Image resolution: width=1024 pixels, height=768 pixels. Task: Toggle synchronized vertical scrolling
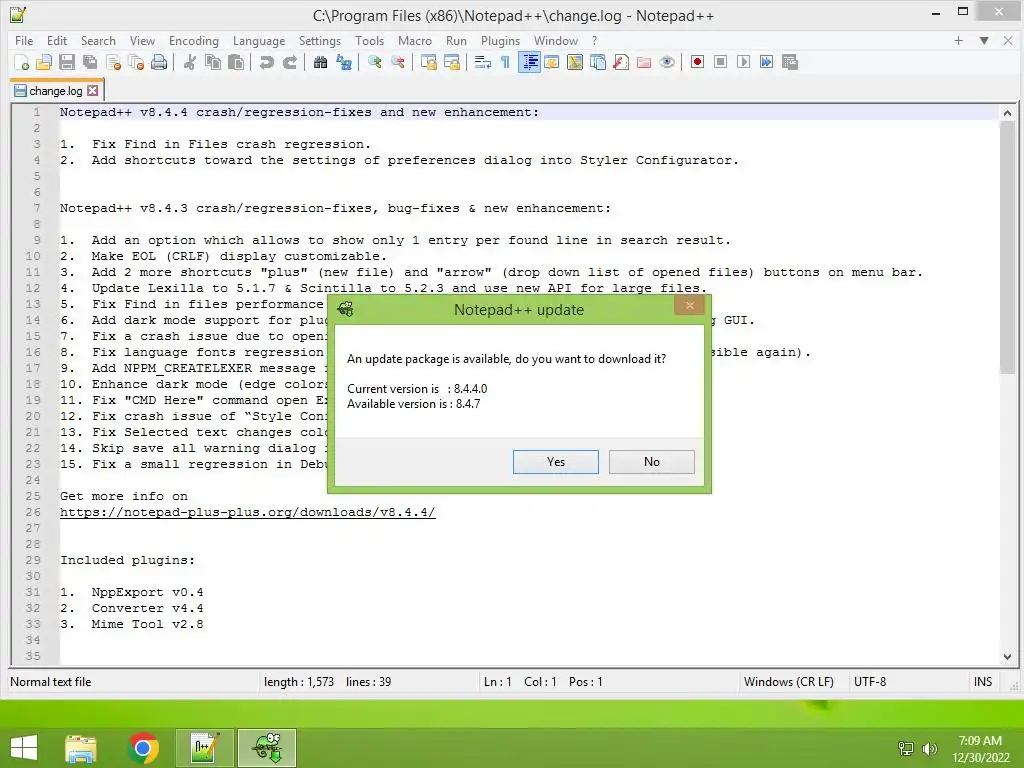[428, 62]
